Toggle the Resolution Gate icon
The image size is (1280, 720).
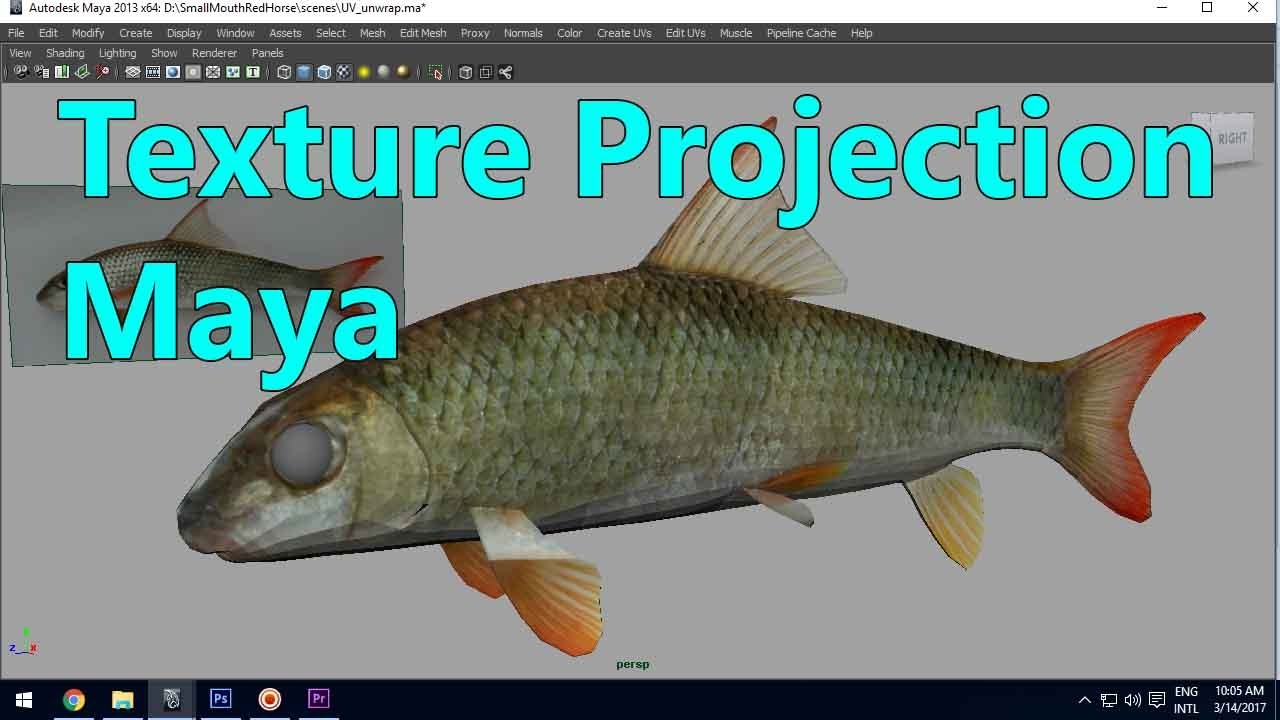tap(173, 72)
